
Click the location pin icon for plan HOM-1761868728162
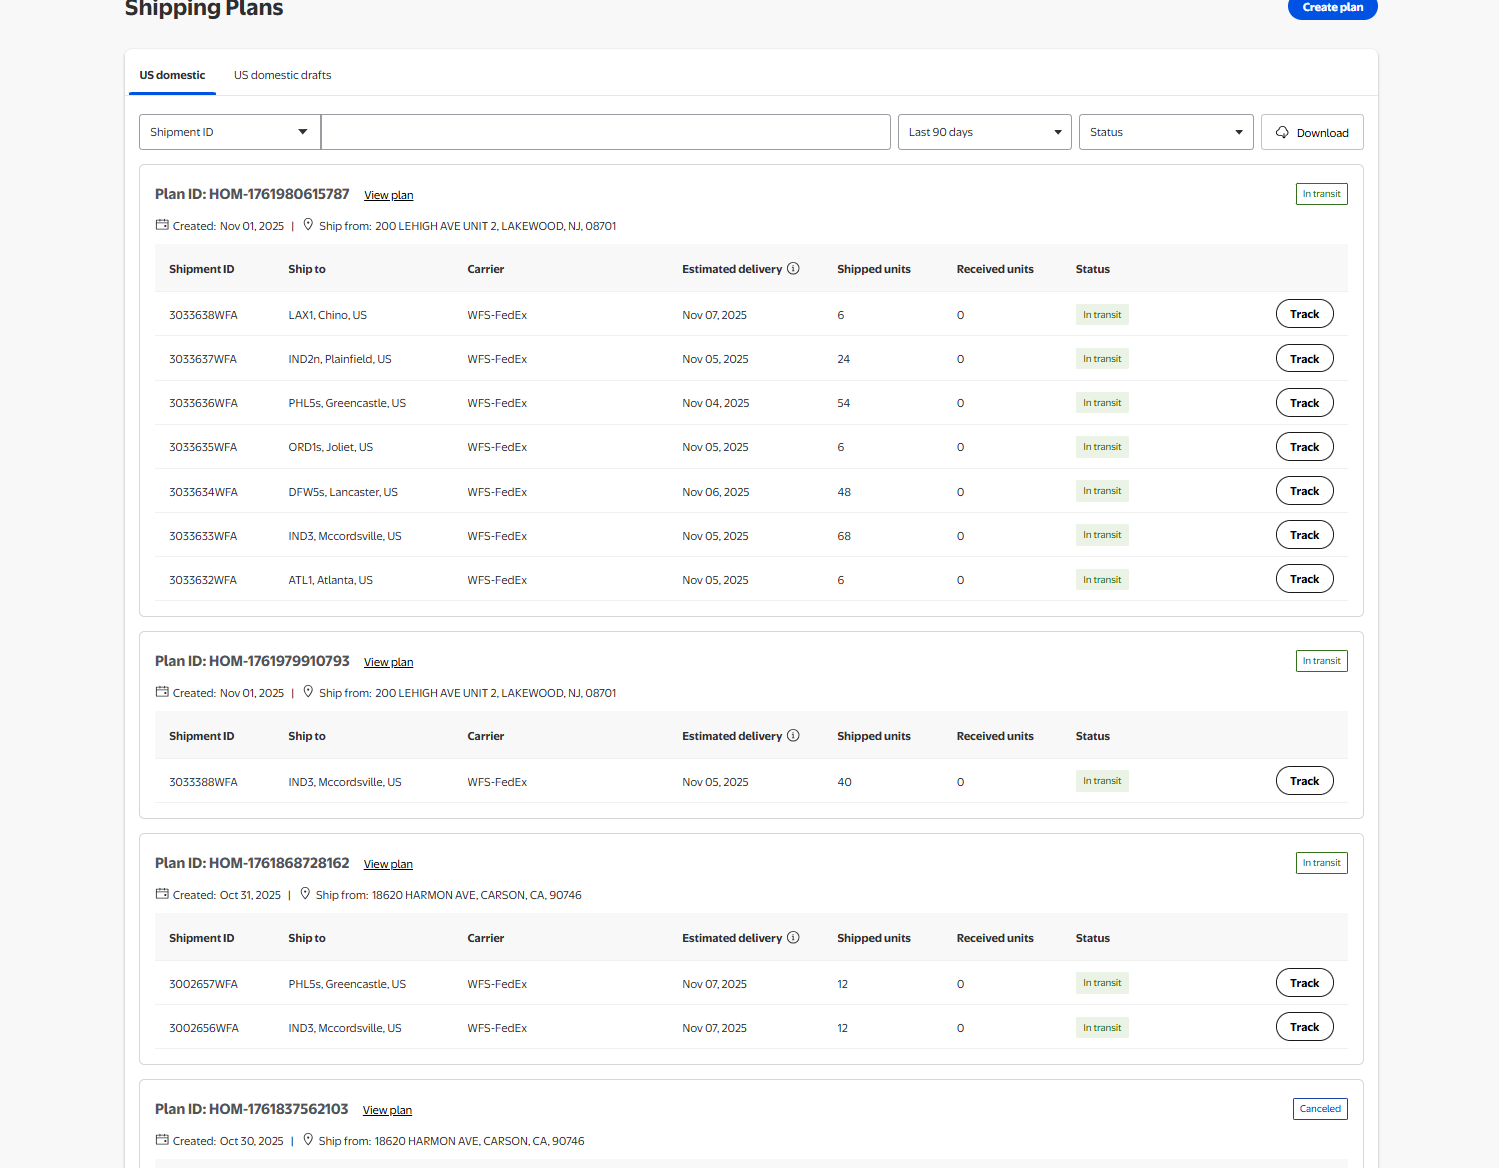pyautogui.click(x=305, y=894)
